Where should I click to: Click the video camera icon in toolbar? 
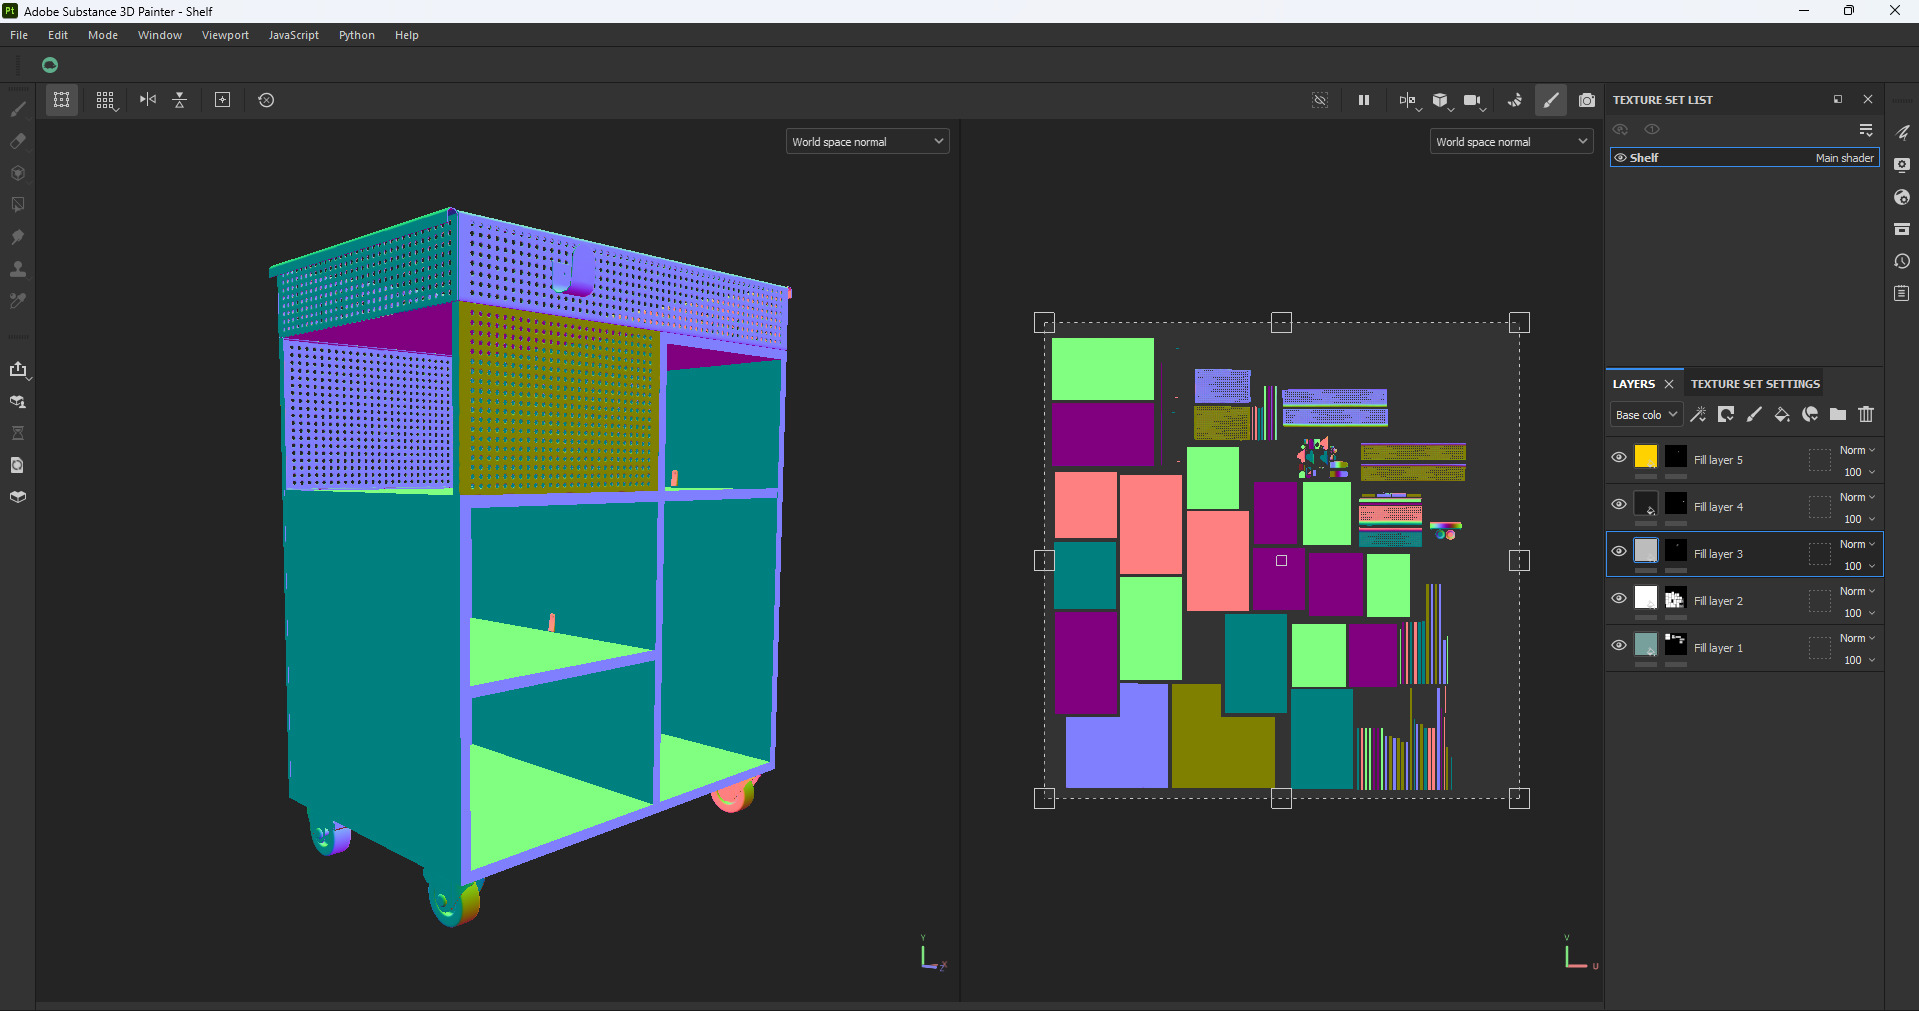pyautogui.click(x=1473, y=100)
